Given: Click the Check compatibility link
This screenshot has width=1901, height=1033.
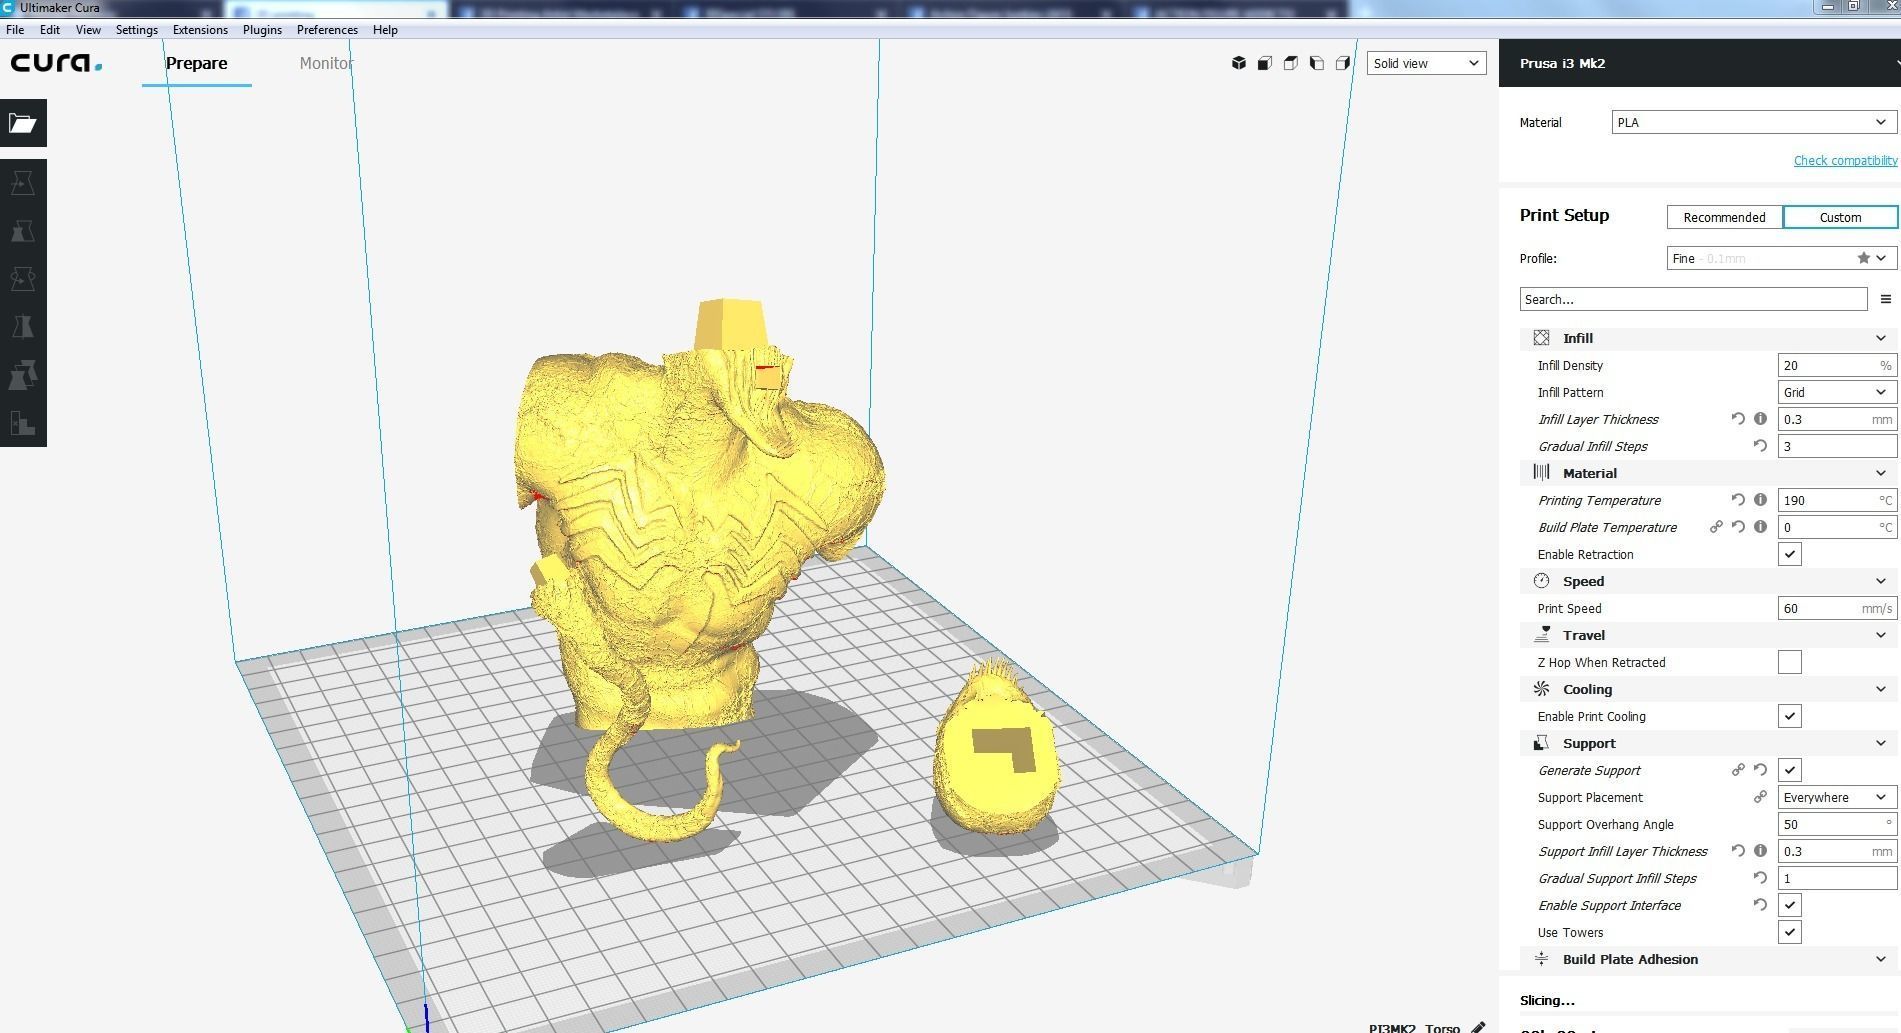Looking at the screenshot, I should tap(1845, 160).
